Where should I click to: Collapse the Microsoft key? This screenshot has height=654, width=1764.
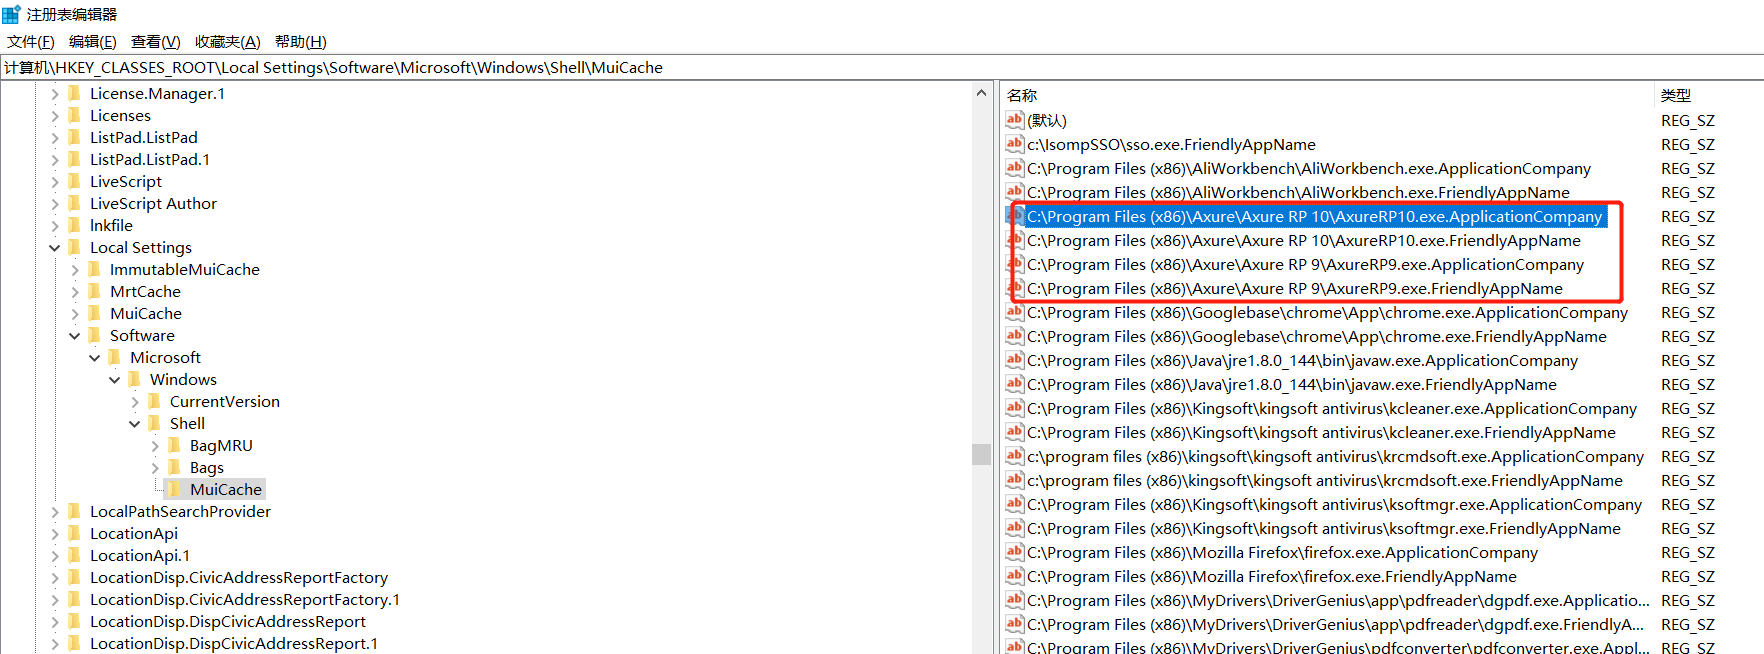pyautogui.click(x=95, y=358)
